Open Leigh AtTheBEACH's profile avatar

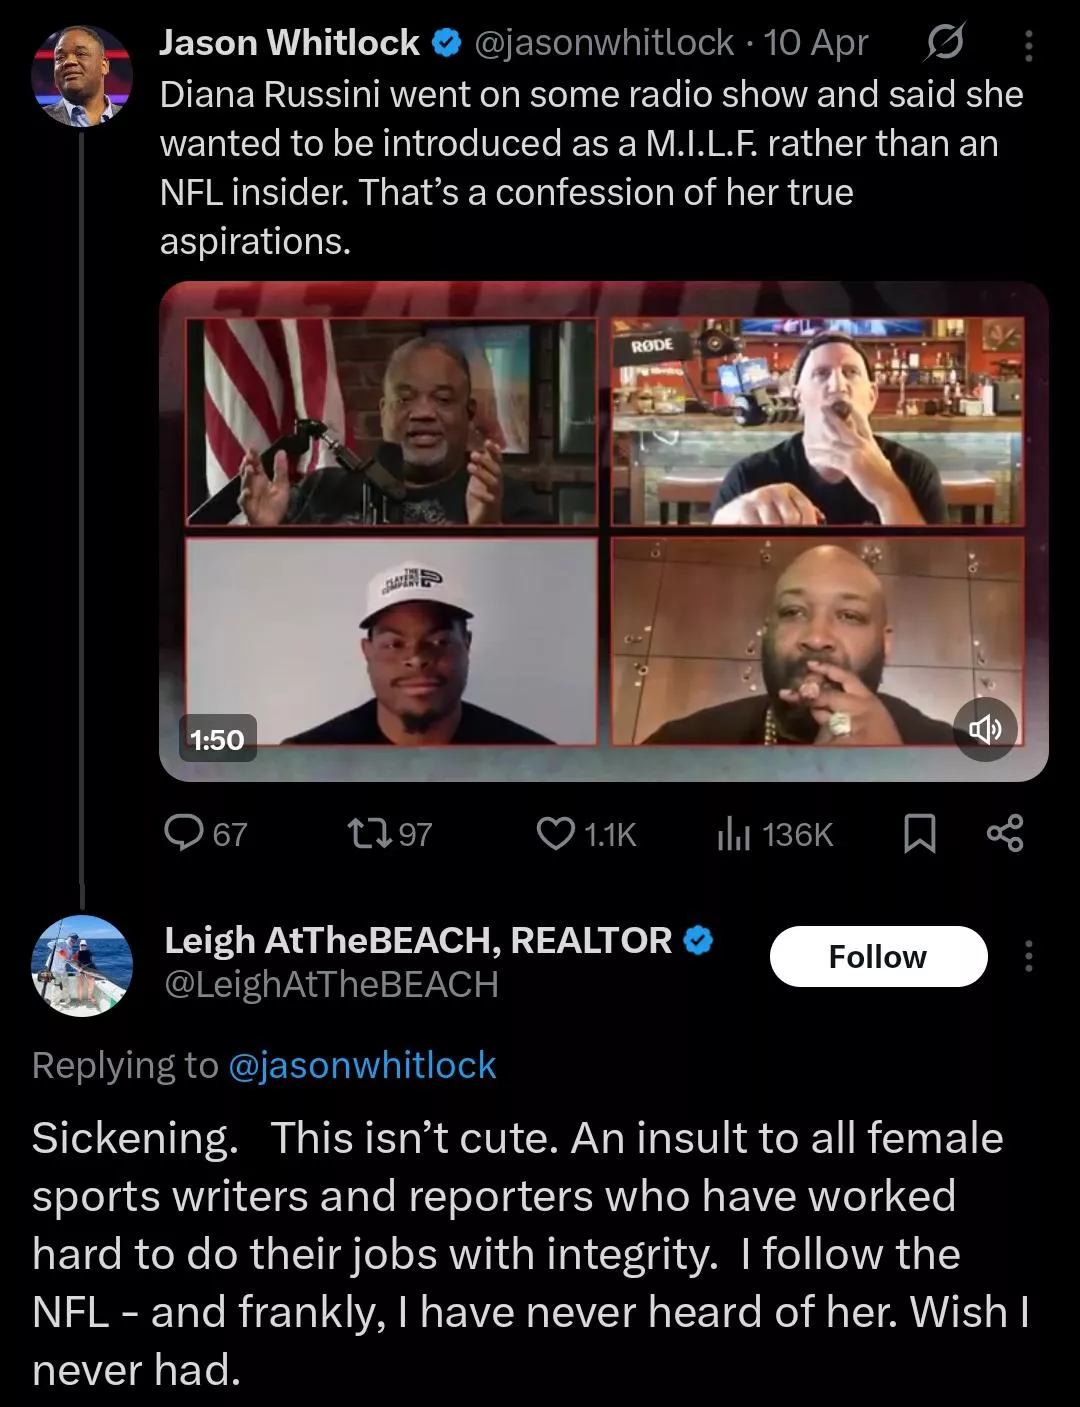(82, 965)
